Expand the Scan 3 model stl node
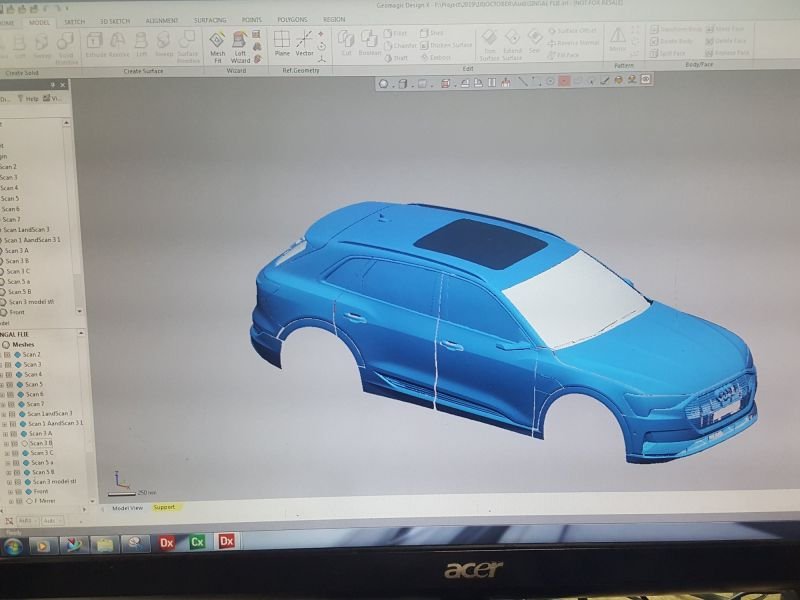 [10, 482]
